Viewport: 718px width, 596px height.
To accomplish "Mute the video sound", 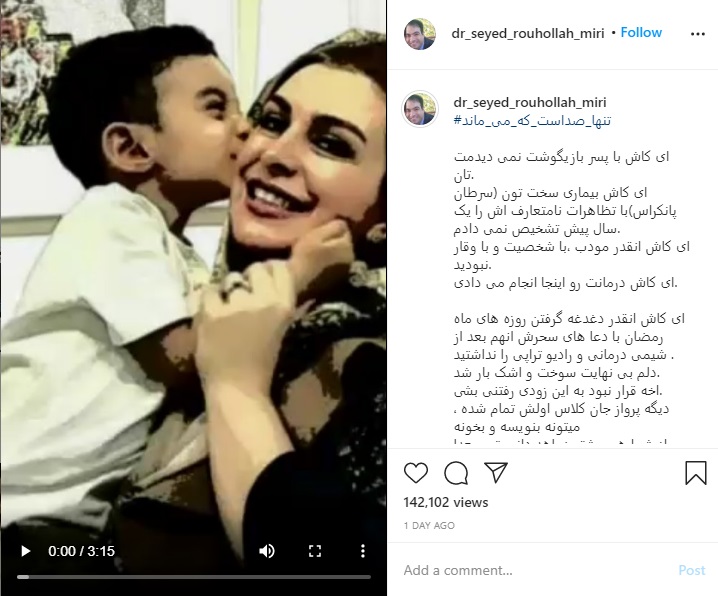I will (x=267, y=551).
